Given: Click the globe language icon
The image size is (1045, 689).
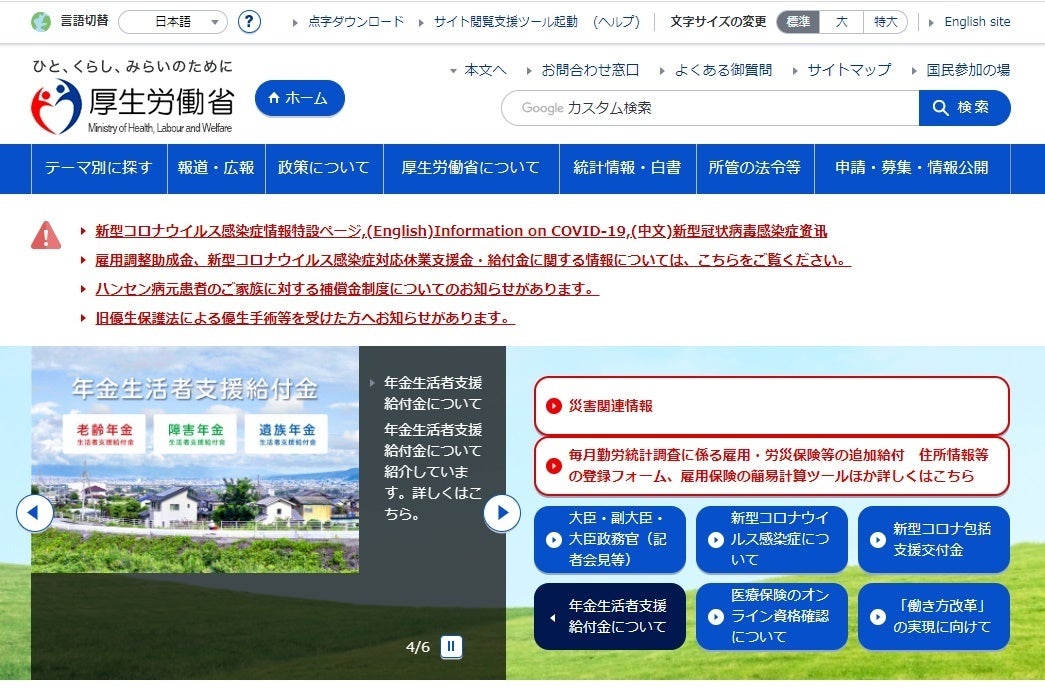Looking at the screenshot, I should pyautogui.click(x=41, y=22).
